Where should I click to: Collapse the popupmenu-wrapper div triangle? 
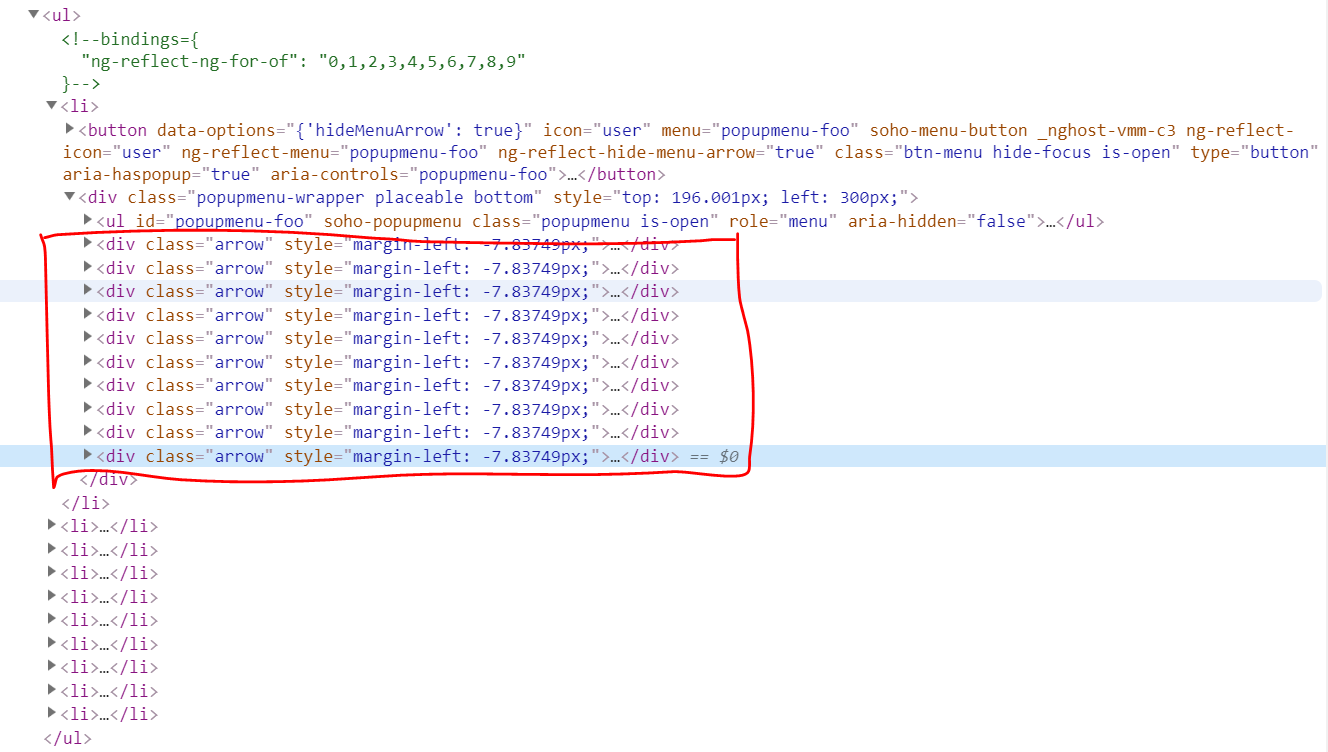point(70,197)
